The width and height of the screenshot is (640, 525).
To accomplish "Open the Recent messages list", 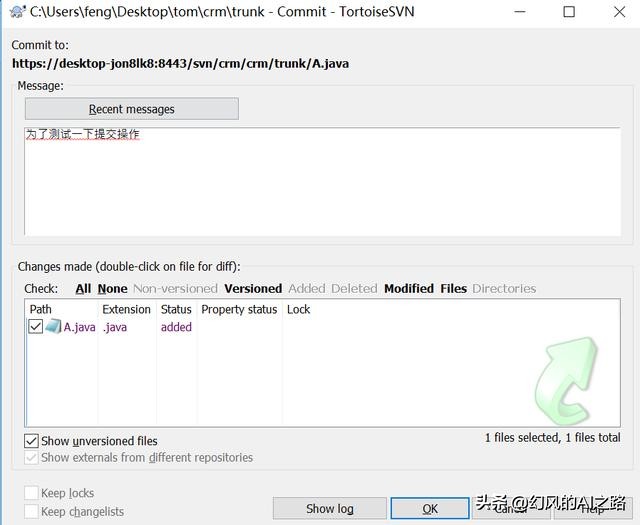I will 132,109.
